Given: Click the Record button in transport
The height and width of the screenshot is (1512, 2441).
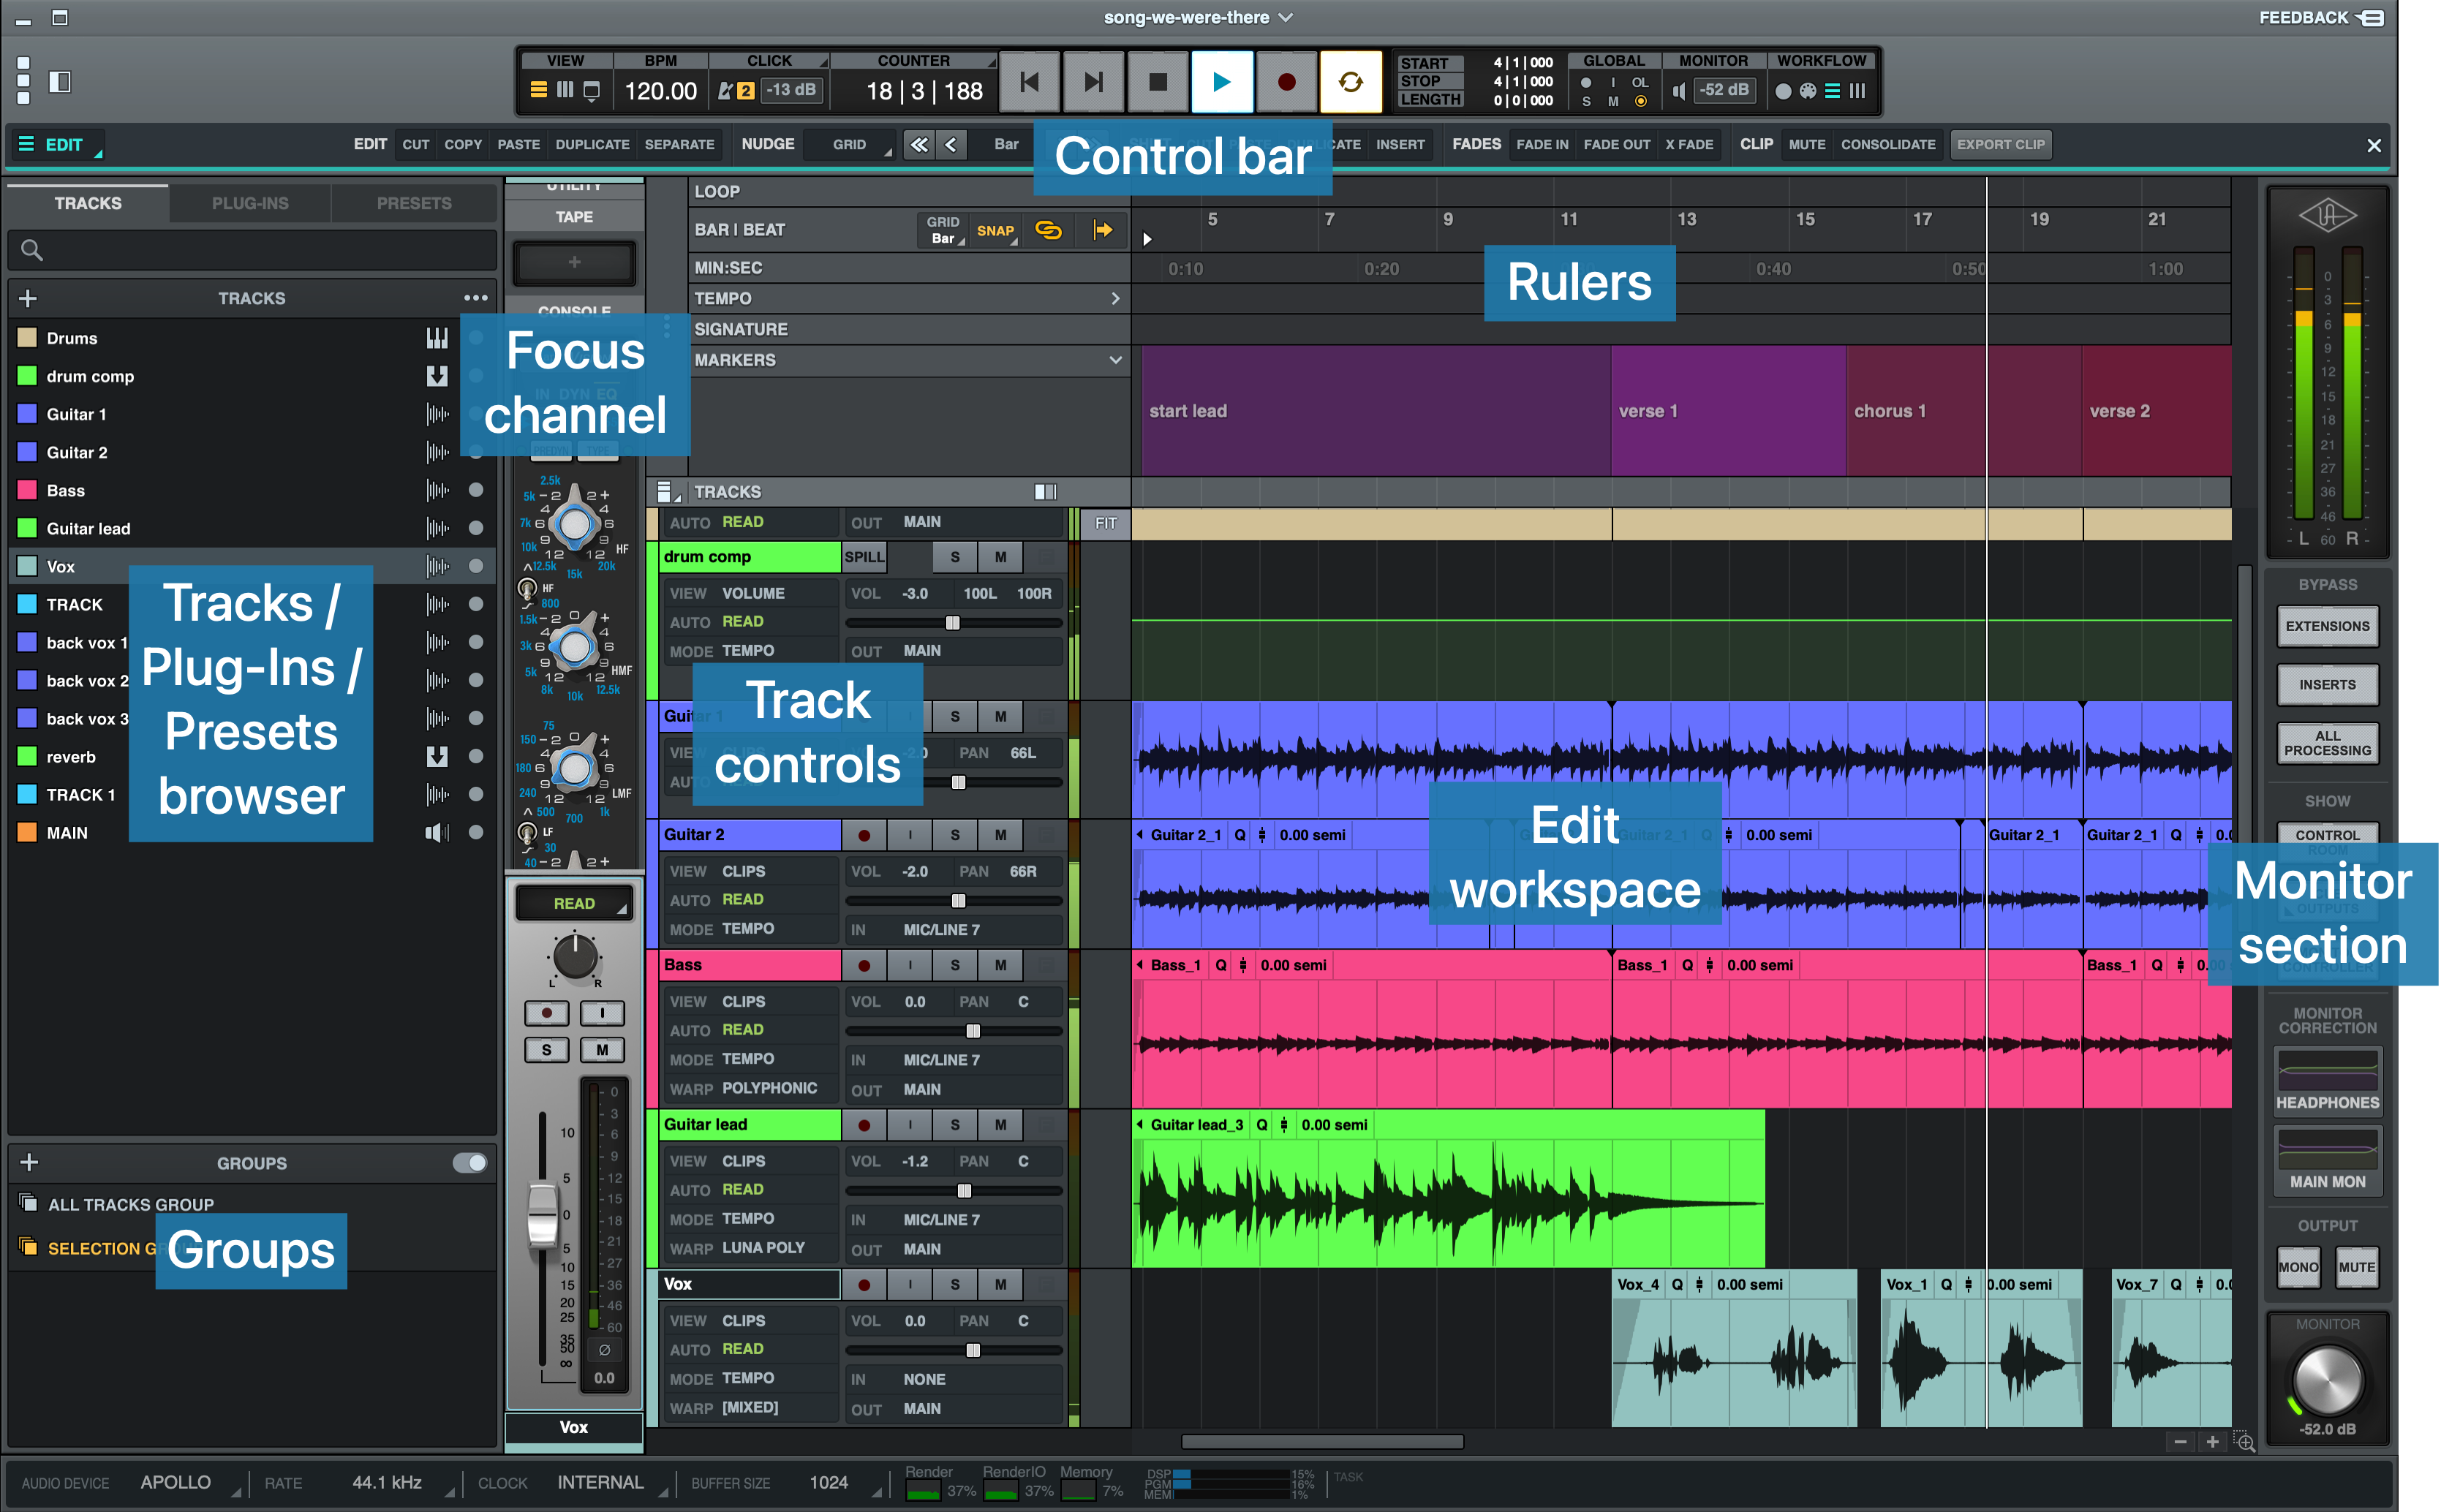Looking at the screenshot, I should [x=1286, y=82].
